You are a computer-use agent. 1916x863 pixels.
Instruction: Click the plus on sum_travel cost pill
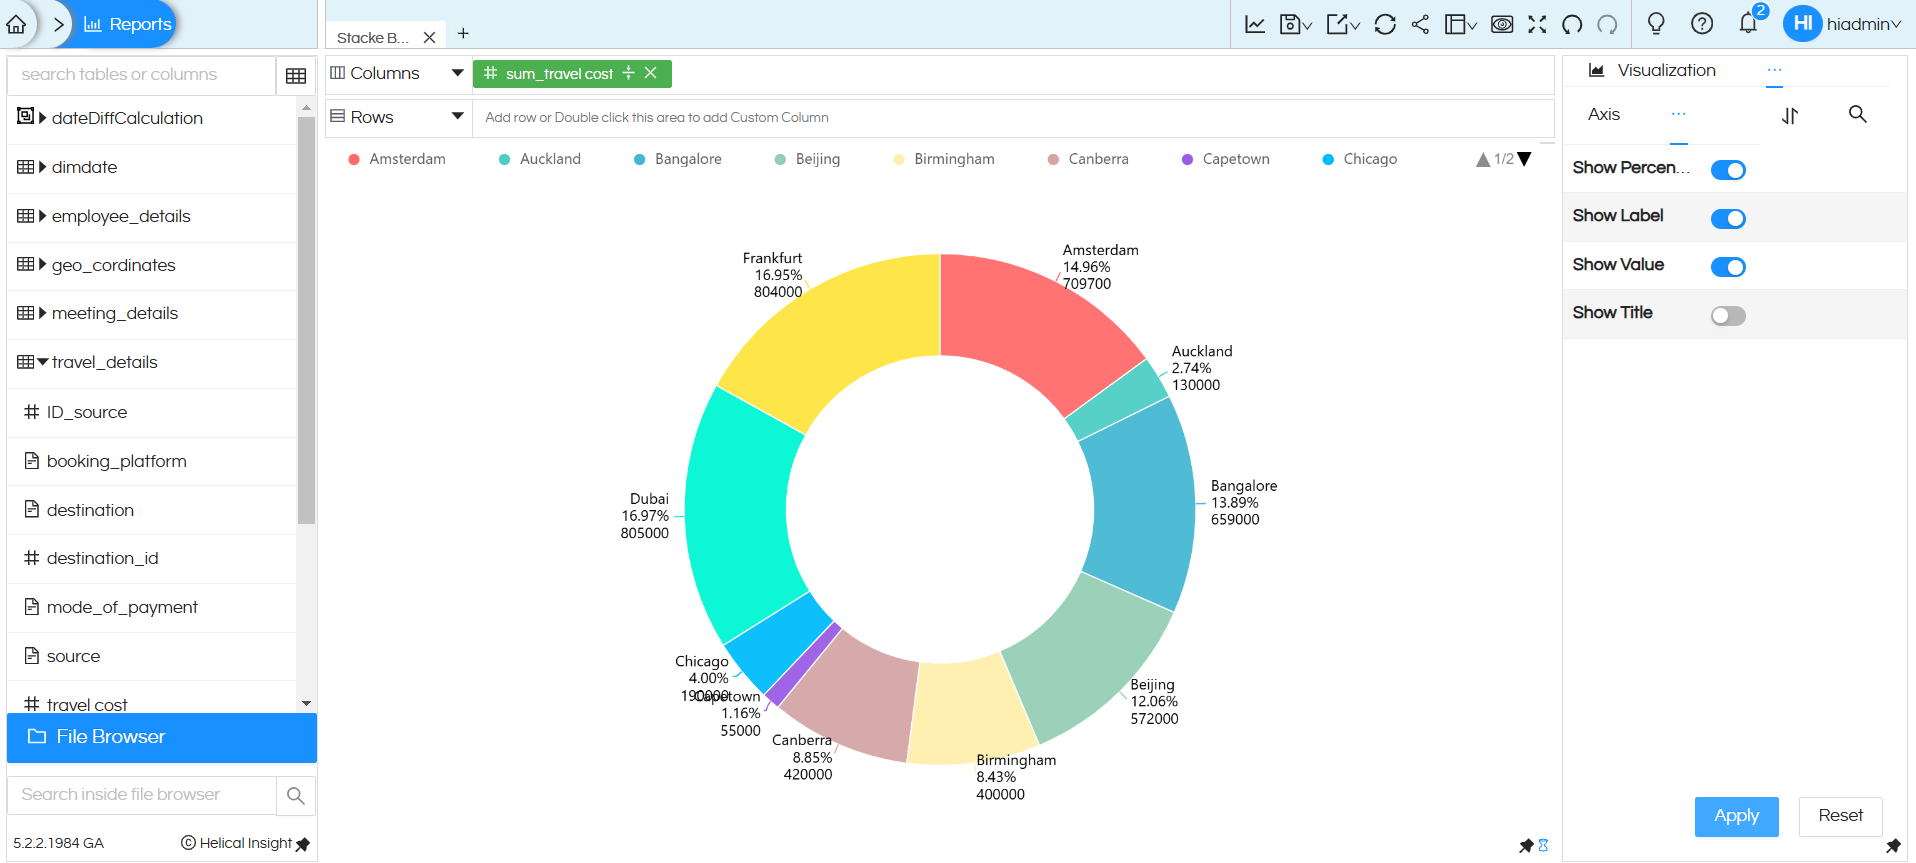628,73
